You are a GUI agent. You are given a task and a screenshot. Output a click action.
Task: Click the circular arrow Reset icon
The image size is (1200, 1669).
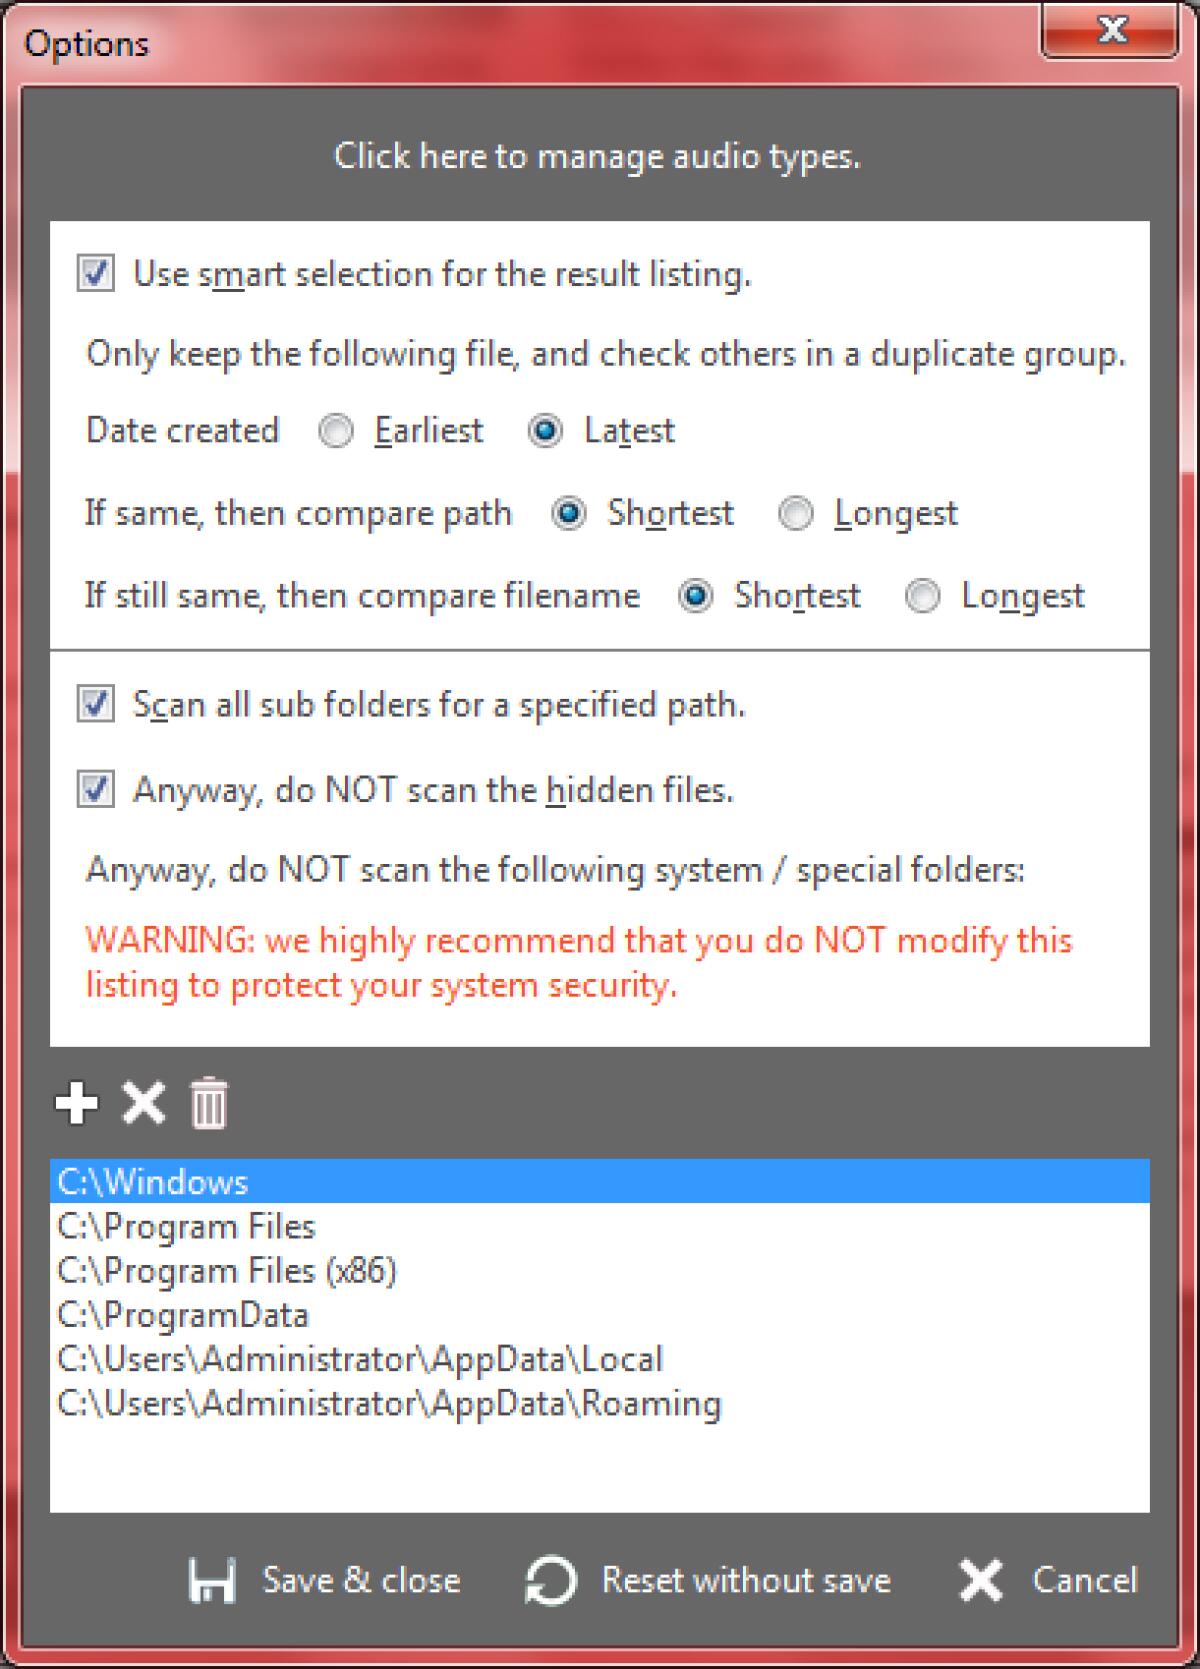click(x=551, y=1580)
